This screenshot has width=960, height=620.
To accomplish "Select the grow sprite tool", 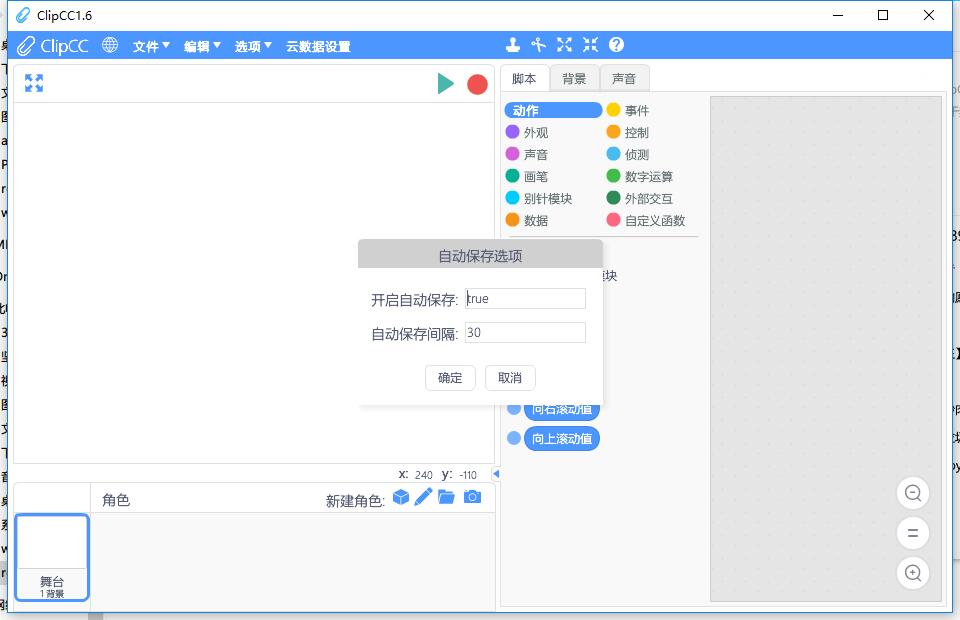I will coord(564,45).
